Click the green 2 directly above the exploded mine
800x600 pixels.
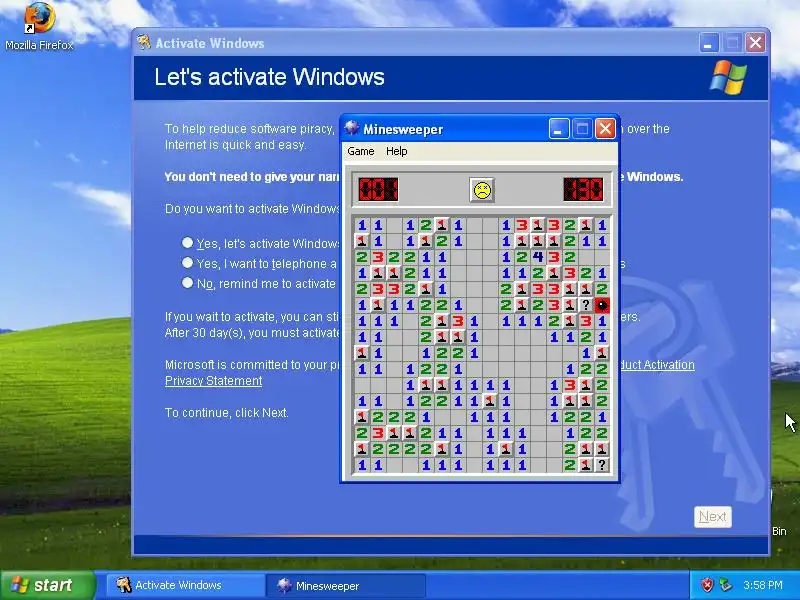[602, 289]
